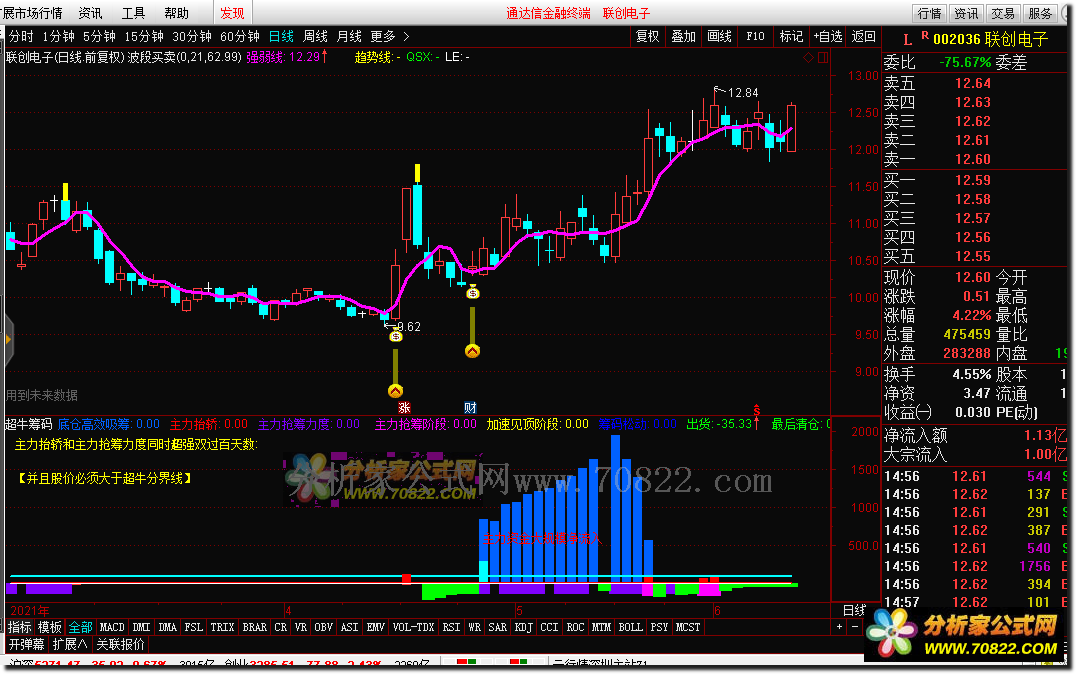
Task: Click the 买一 price 12.59
Action: [x=973, y=180]
